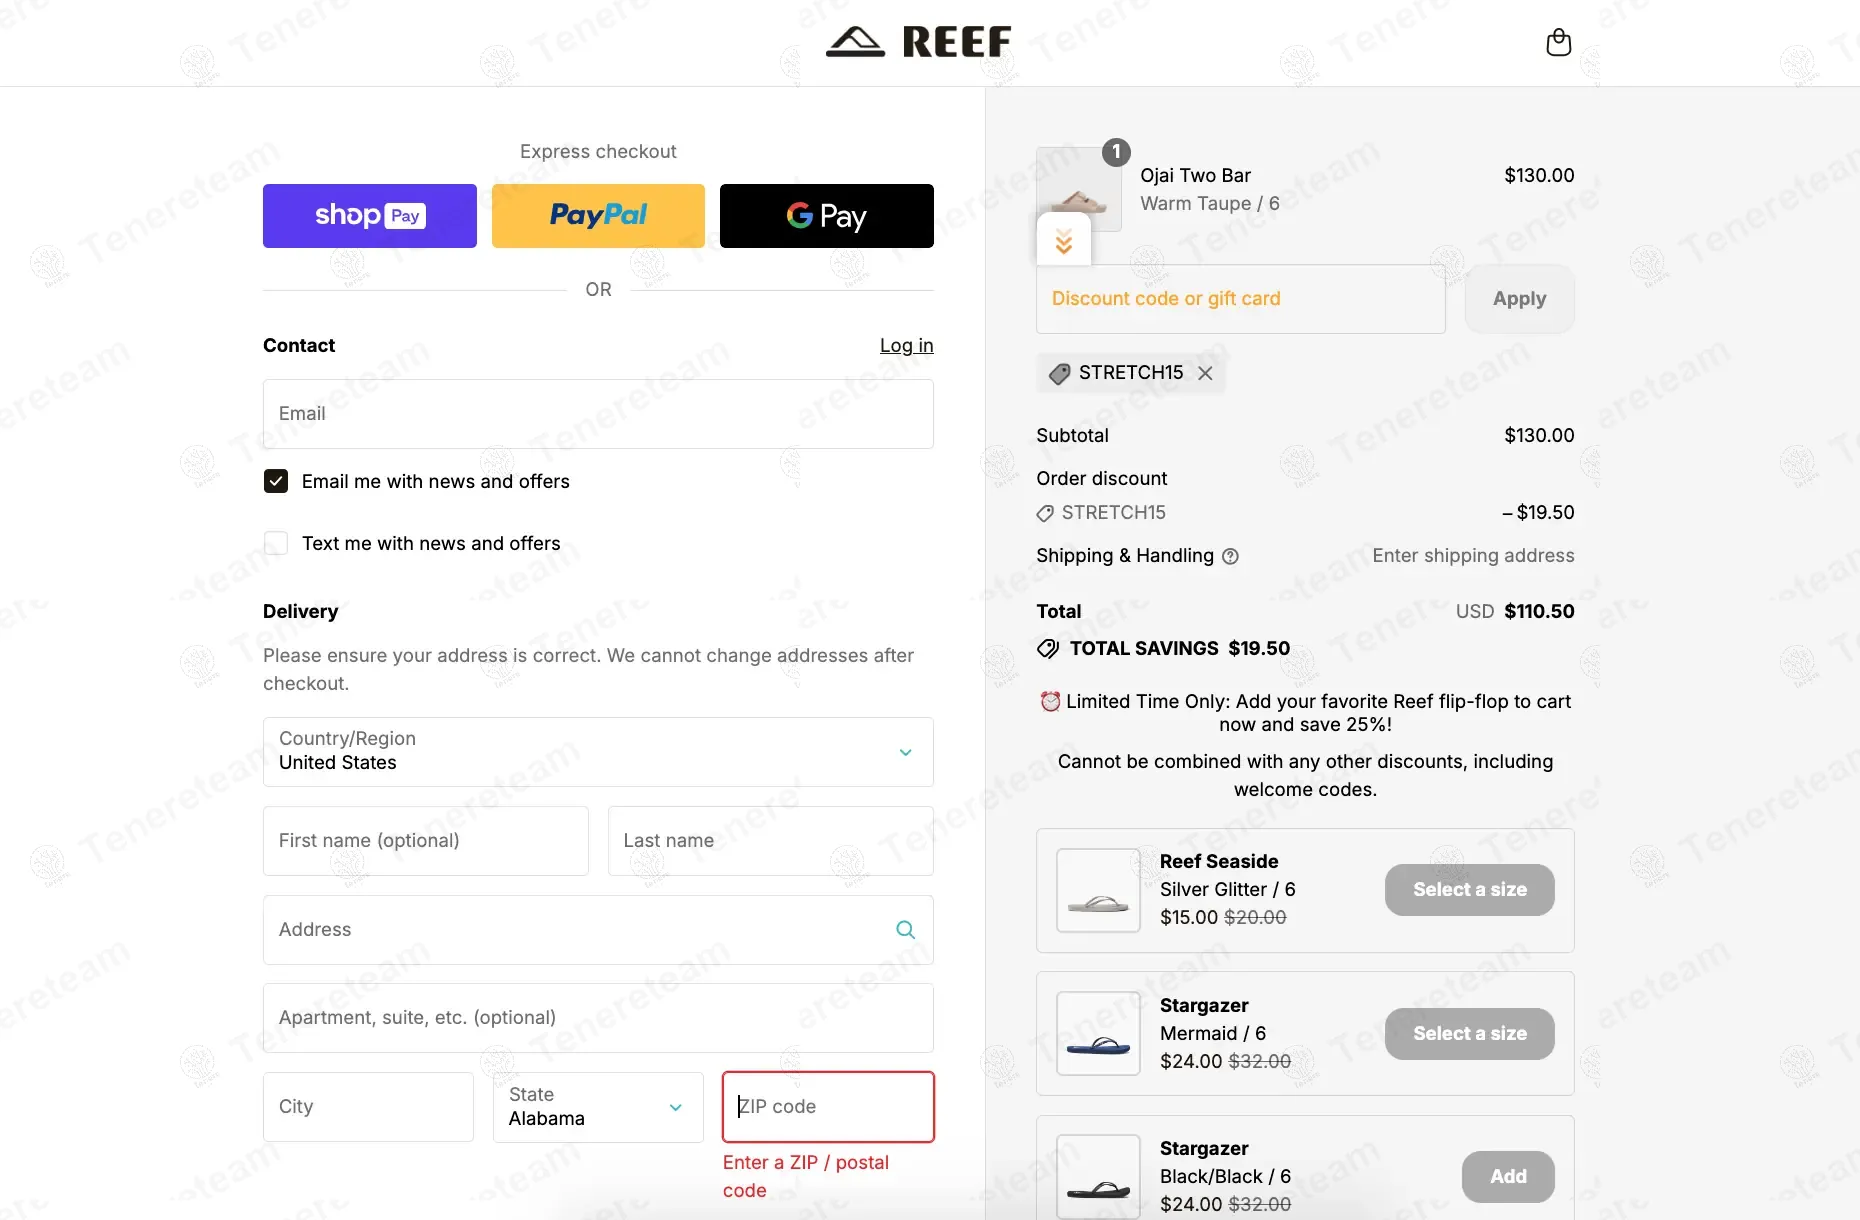1860x1220 pixels.
Task: Click the Ojai Two Bar product thumbnail
Action: click(1078, 188)
